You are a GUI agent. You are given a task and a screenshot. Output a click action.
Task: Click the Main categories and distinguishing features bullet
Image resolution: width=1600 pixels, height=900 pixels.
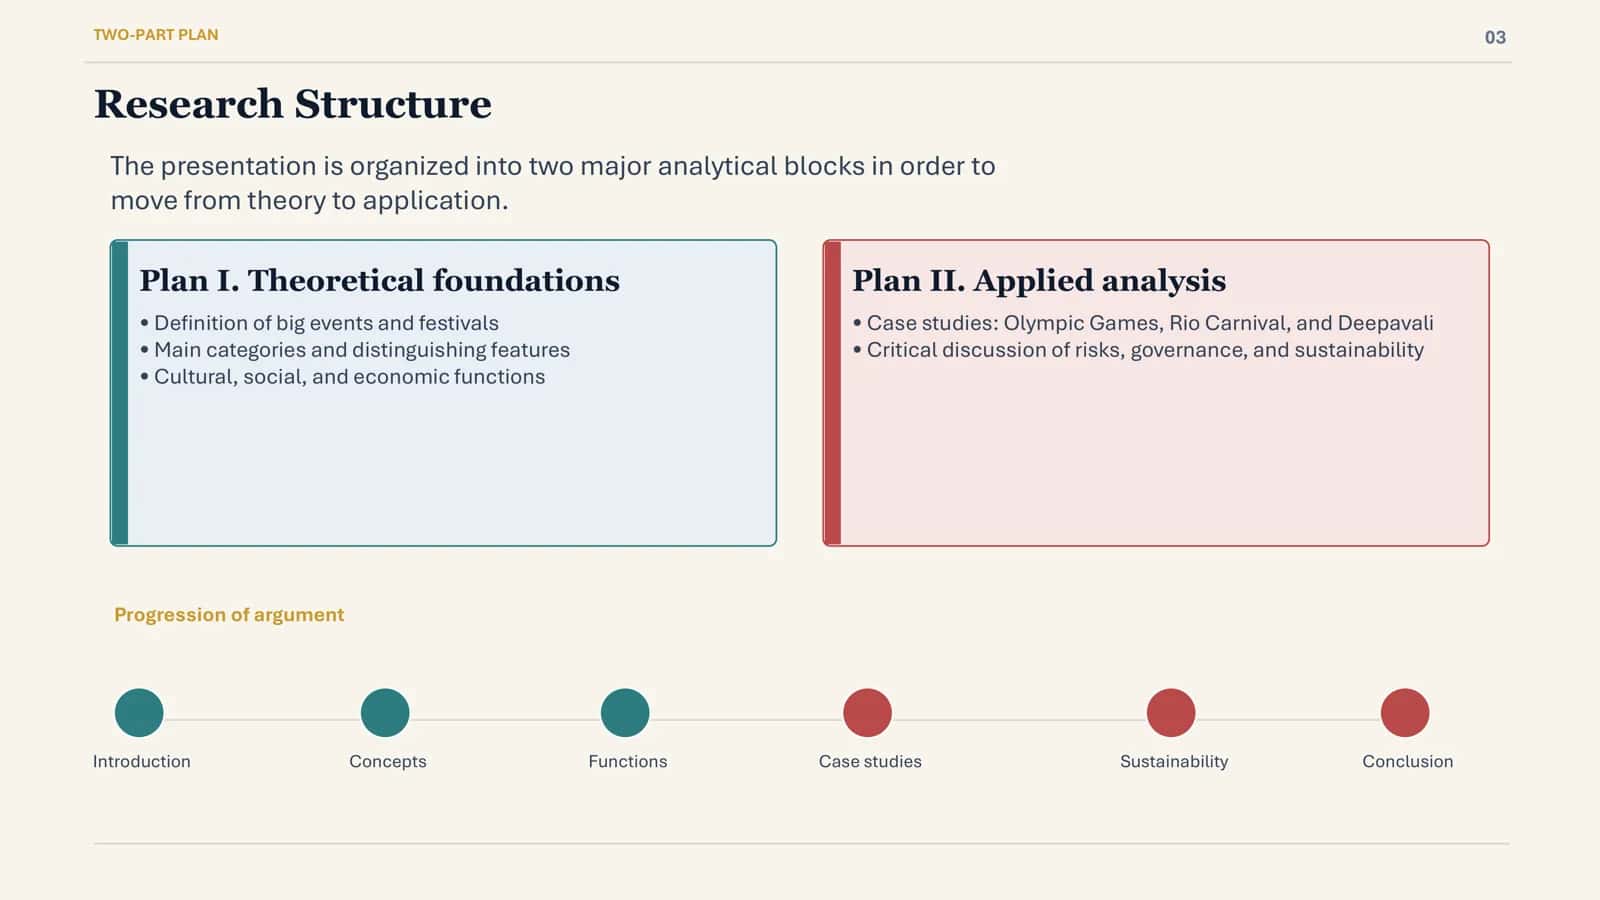[355, 350]
